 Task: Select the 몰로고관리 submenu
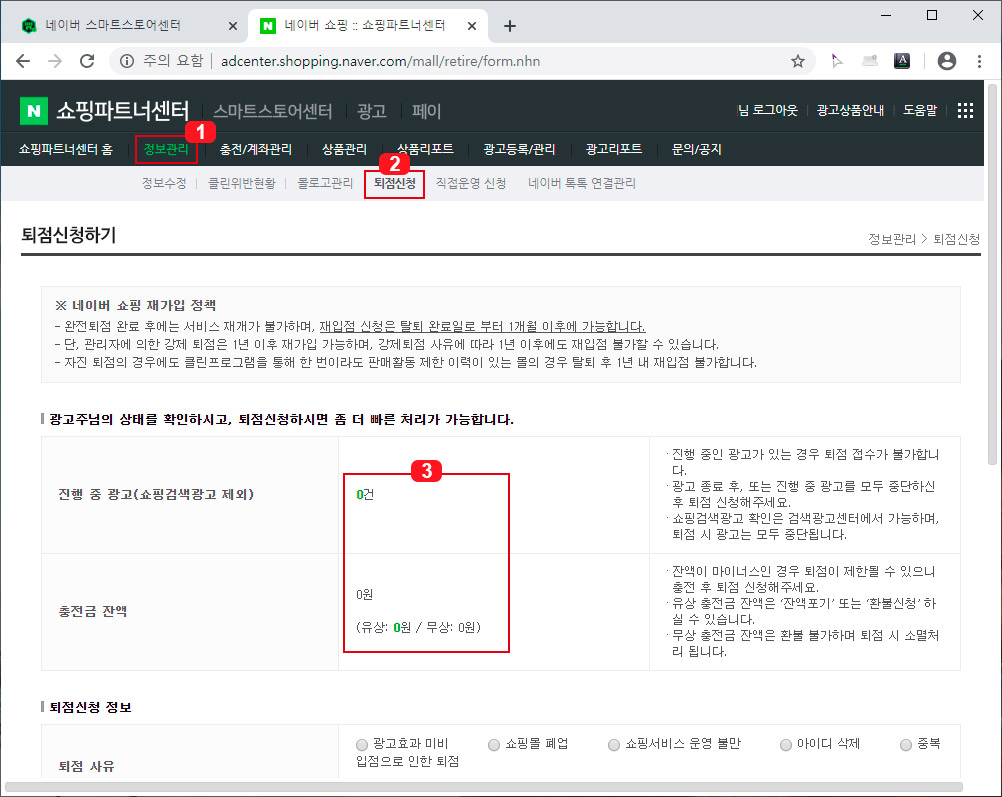click(x=325, y=183)
